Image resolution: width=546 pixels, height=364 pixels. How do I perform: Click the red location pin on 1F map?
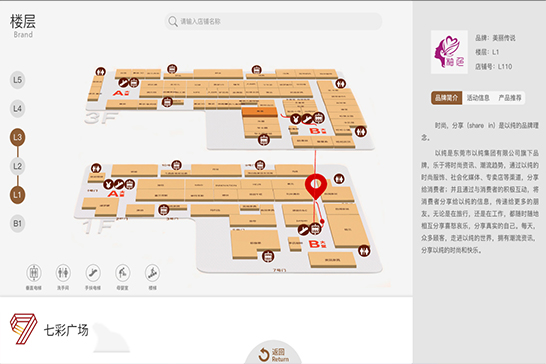(x=316, y=186)
